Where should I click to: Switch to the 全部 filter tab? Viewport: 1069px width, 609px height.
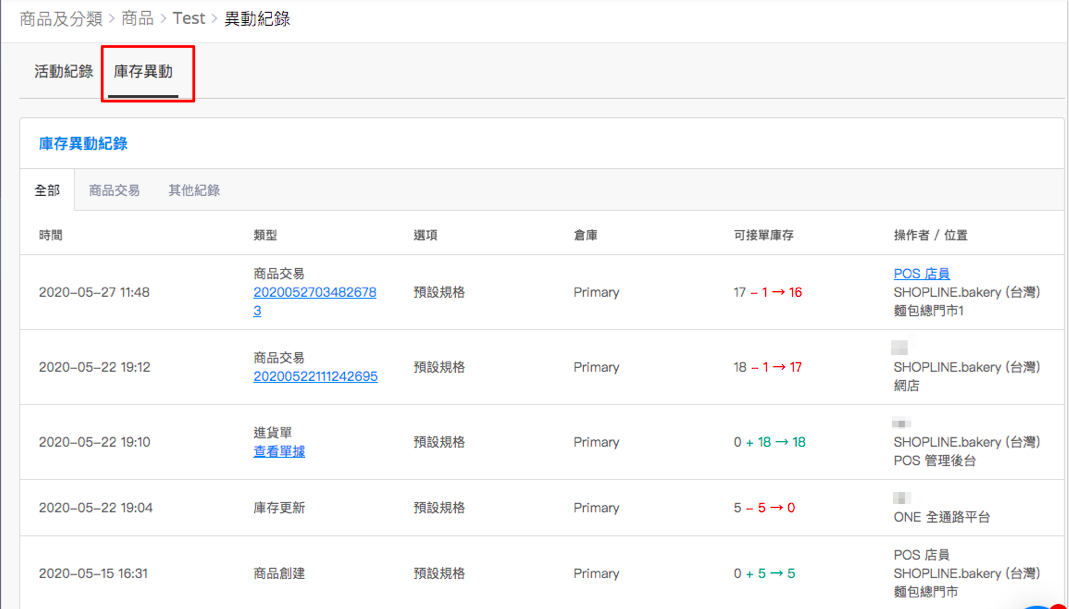tap(47, 190)
